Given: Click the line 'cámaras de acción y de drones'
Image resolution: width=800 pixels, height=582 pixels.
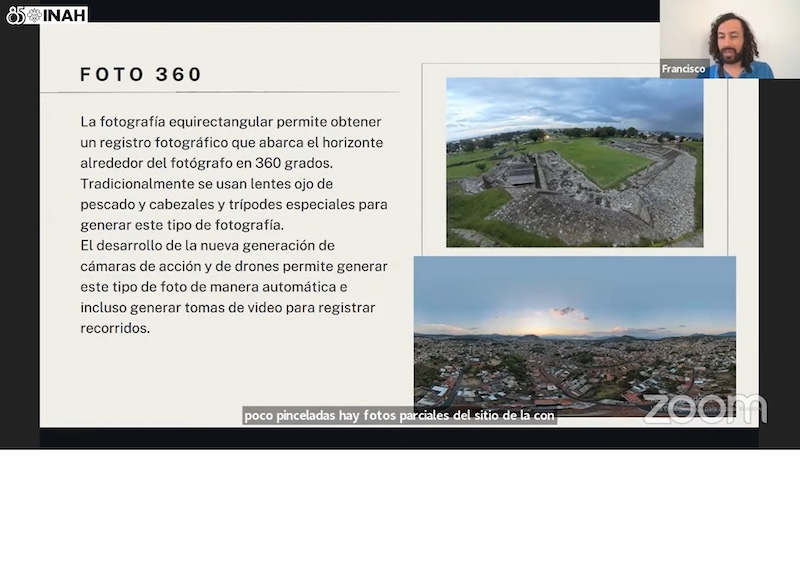Looking at the screenshot, I should [180, 266].
